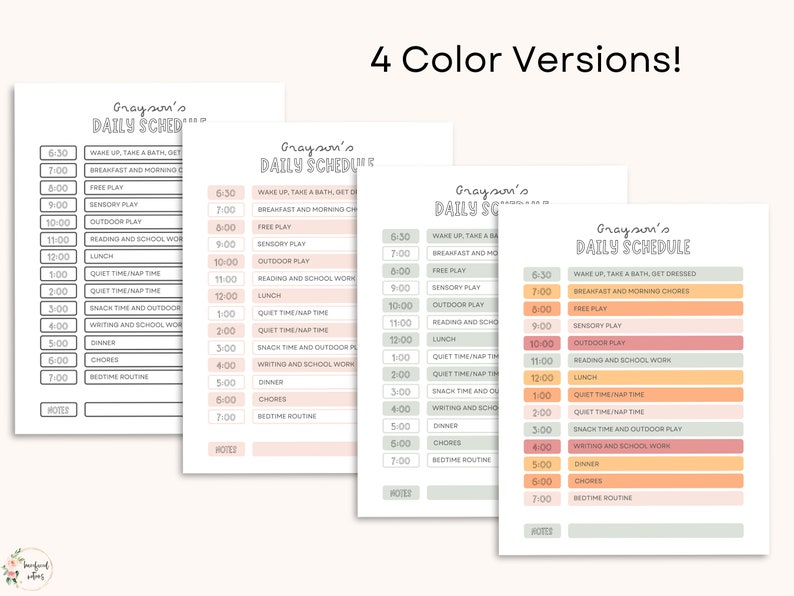
Task: Click READING AND SCHOOL WORK on pink schedule
Action: [x=307, y=279]
